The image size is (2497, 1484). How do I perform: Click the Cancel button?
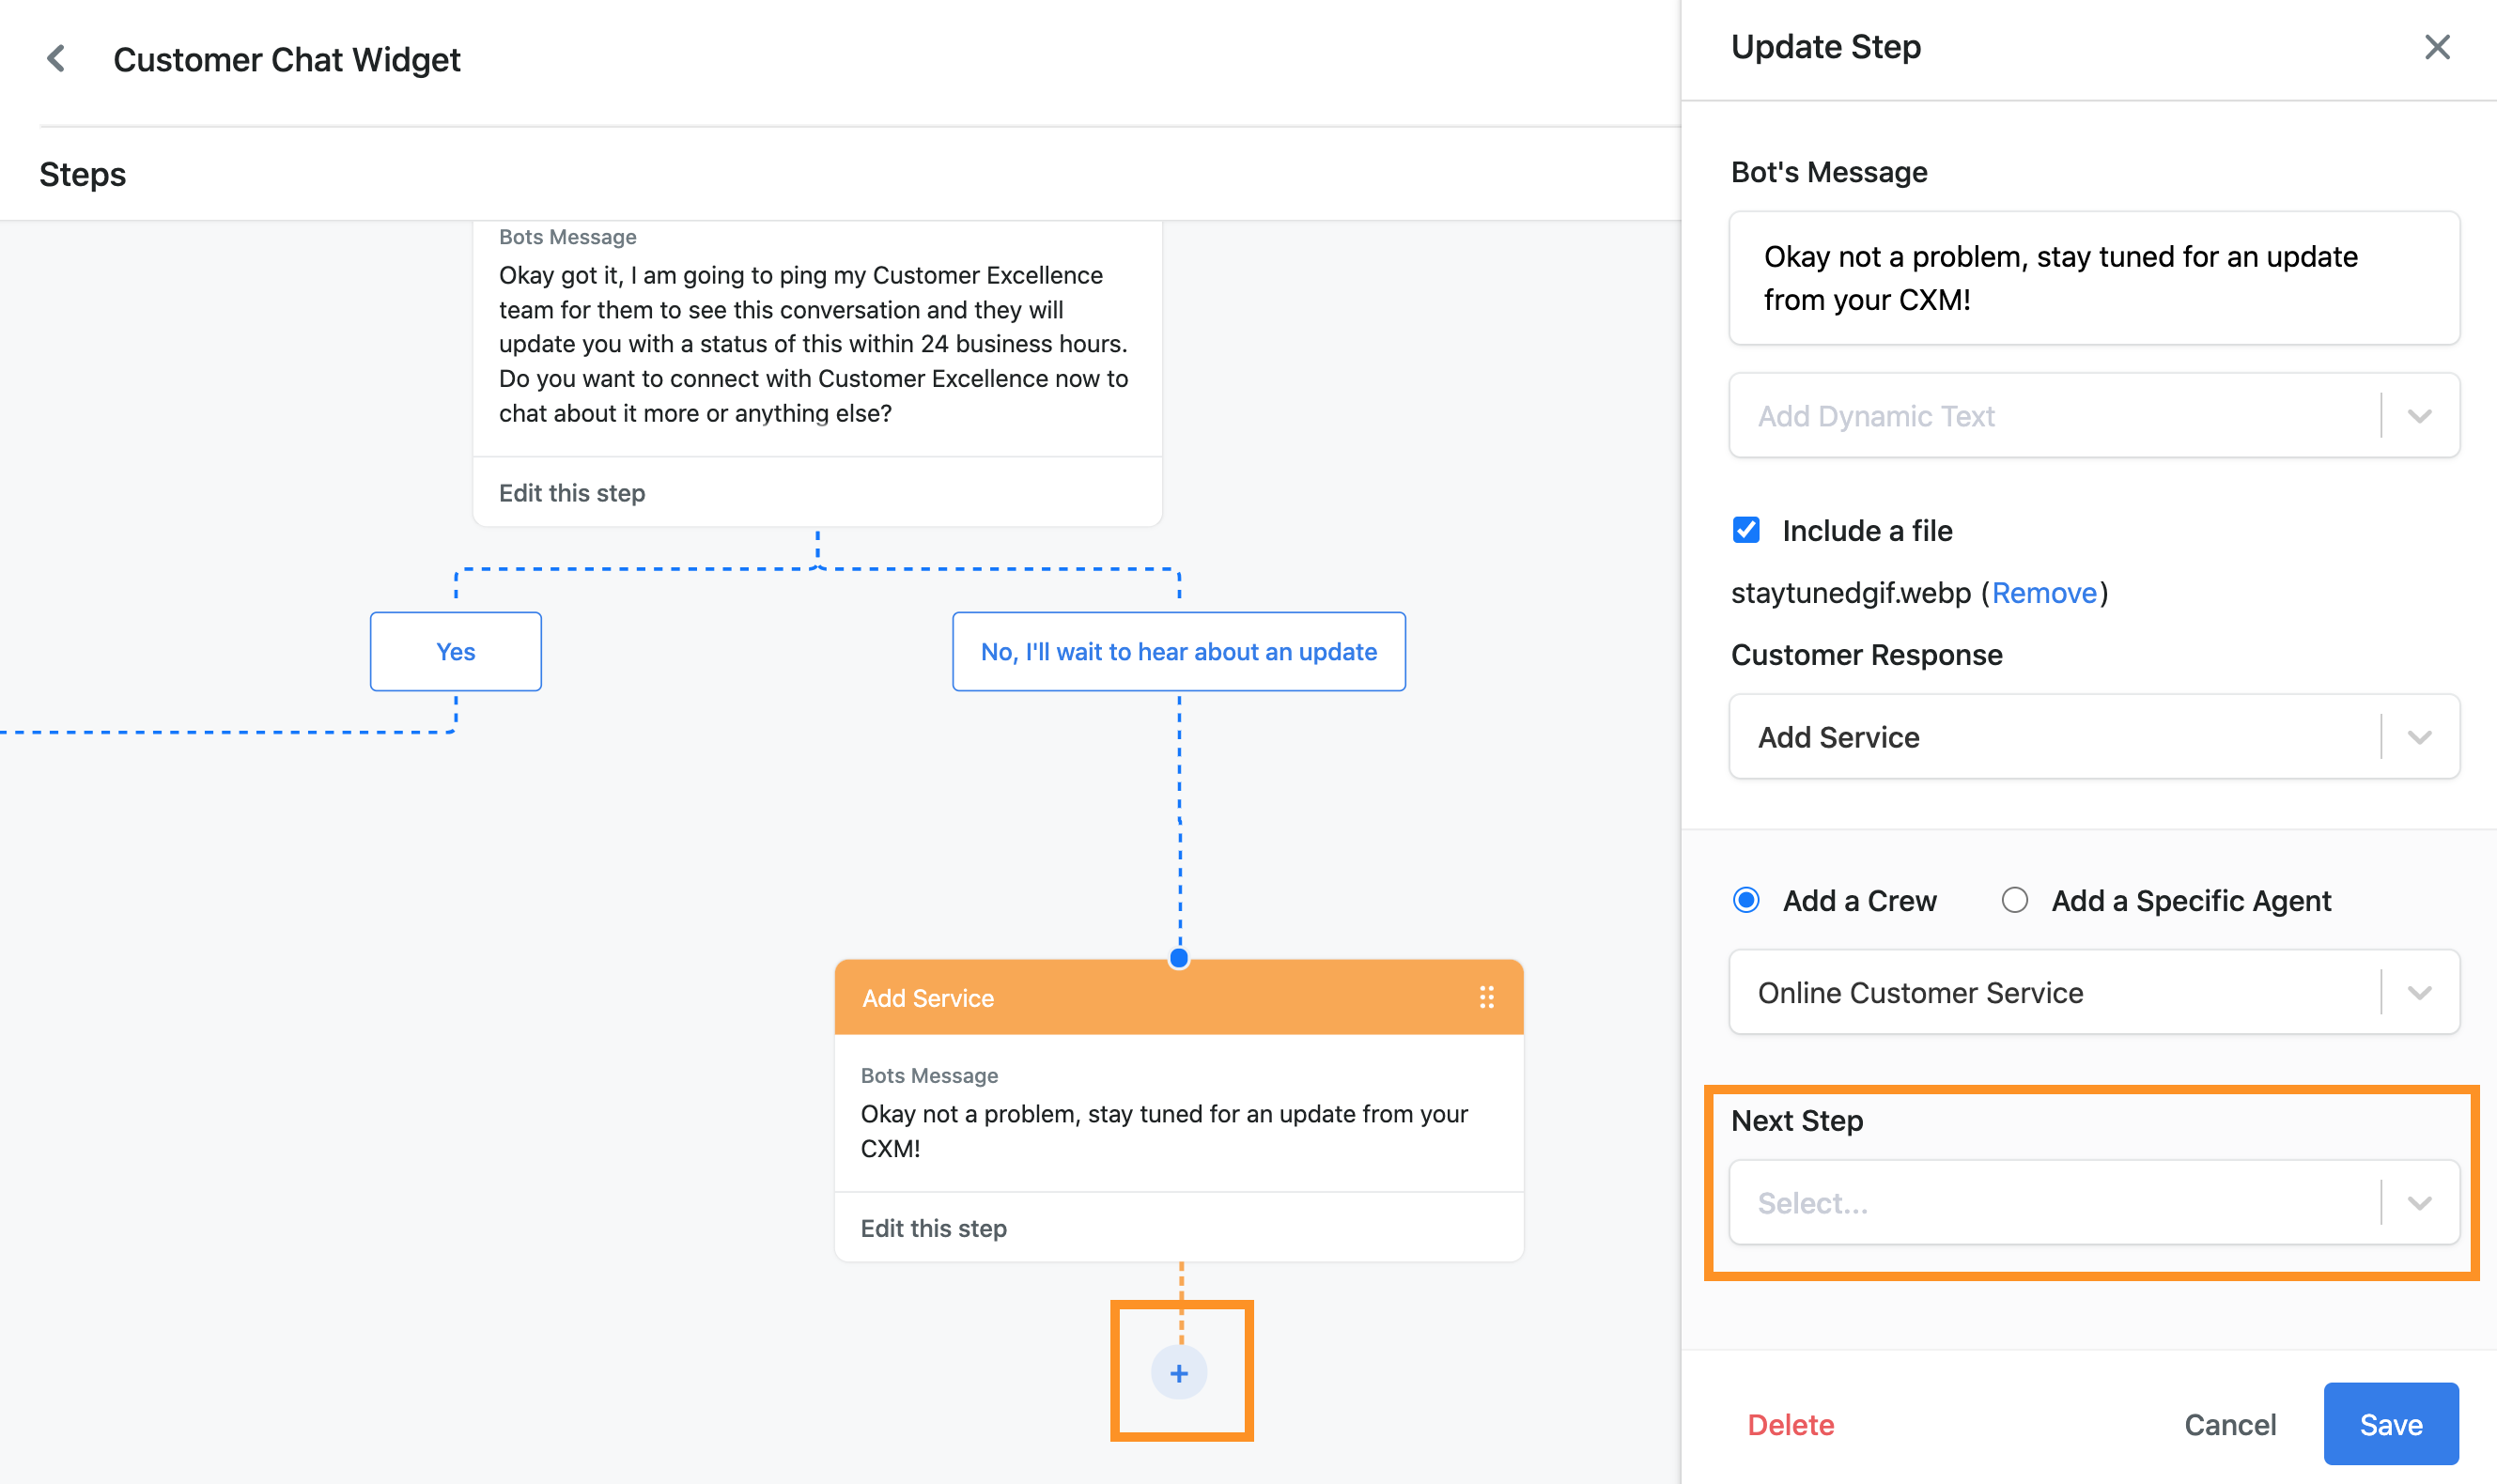pos(2229,1424)
